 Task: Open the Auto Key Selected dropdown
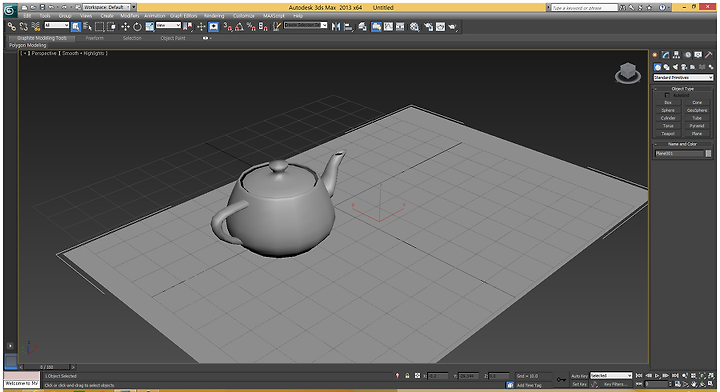[611, 375]
